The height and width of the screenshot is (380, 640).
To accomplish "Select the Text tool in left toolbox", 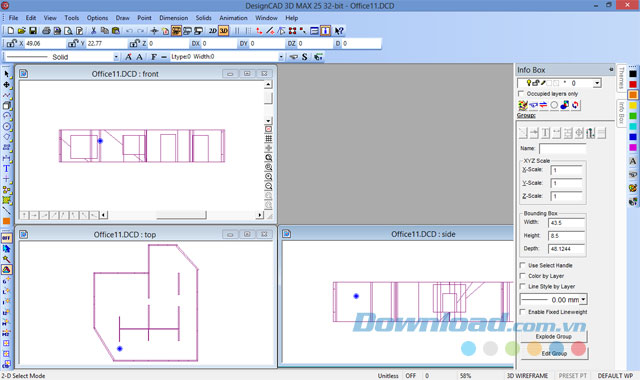I will (x=7, y=169).
